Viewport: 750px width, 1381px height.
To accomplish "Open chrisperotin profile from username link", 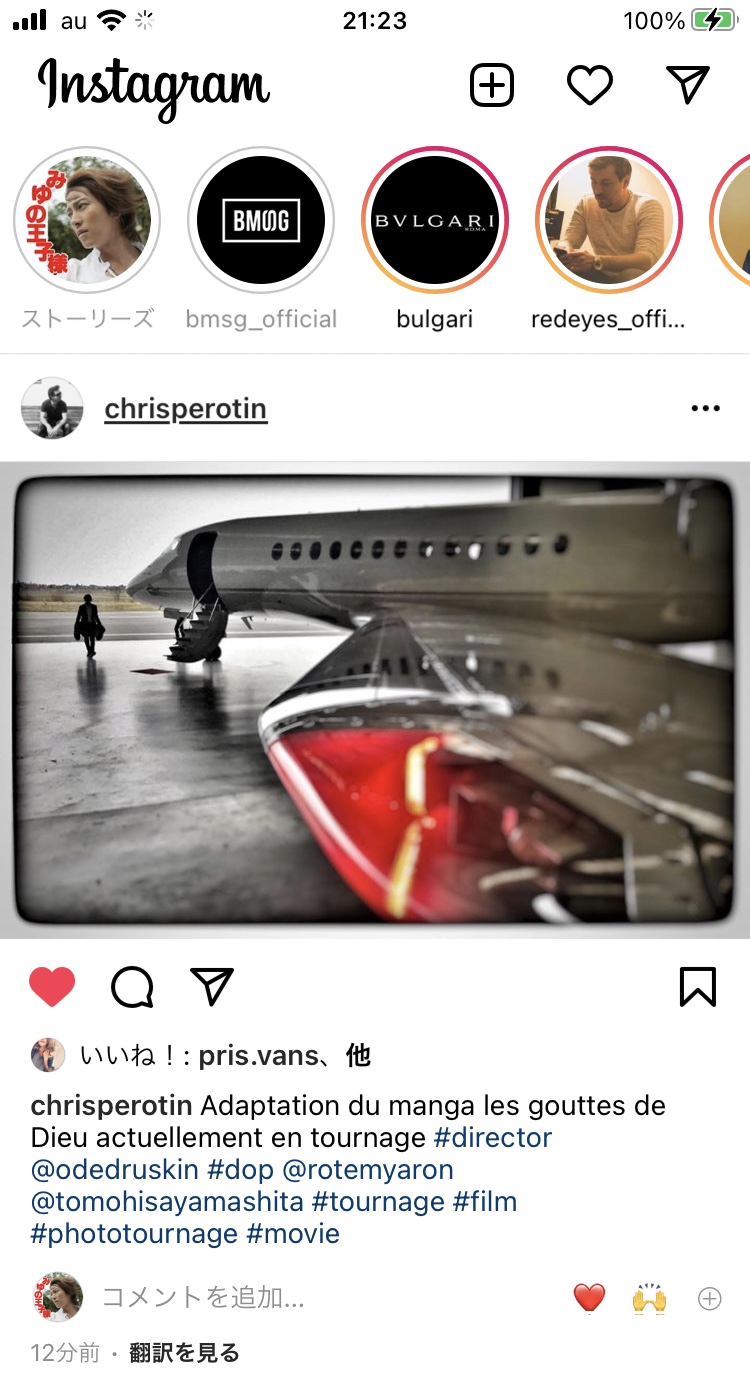I will tap(186, 409).
